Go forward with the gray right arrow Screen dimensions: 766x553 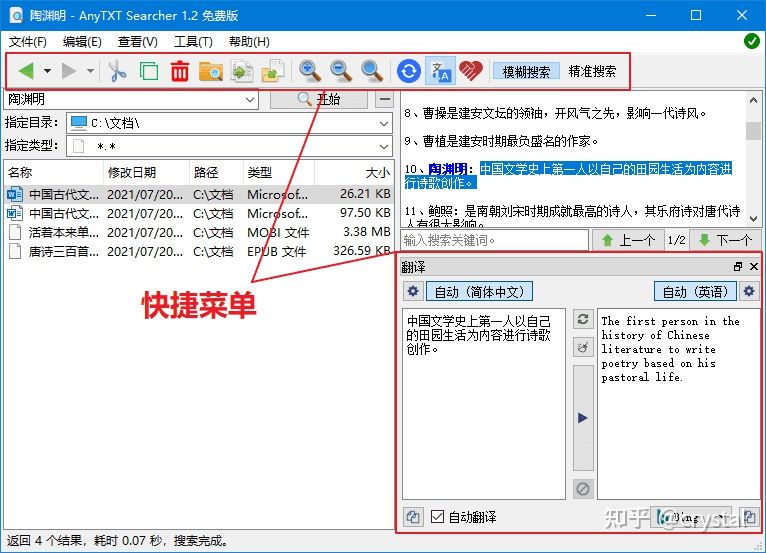tap(69, 71)
